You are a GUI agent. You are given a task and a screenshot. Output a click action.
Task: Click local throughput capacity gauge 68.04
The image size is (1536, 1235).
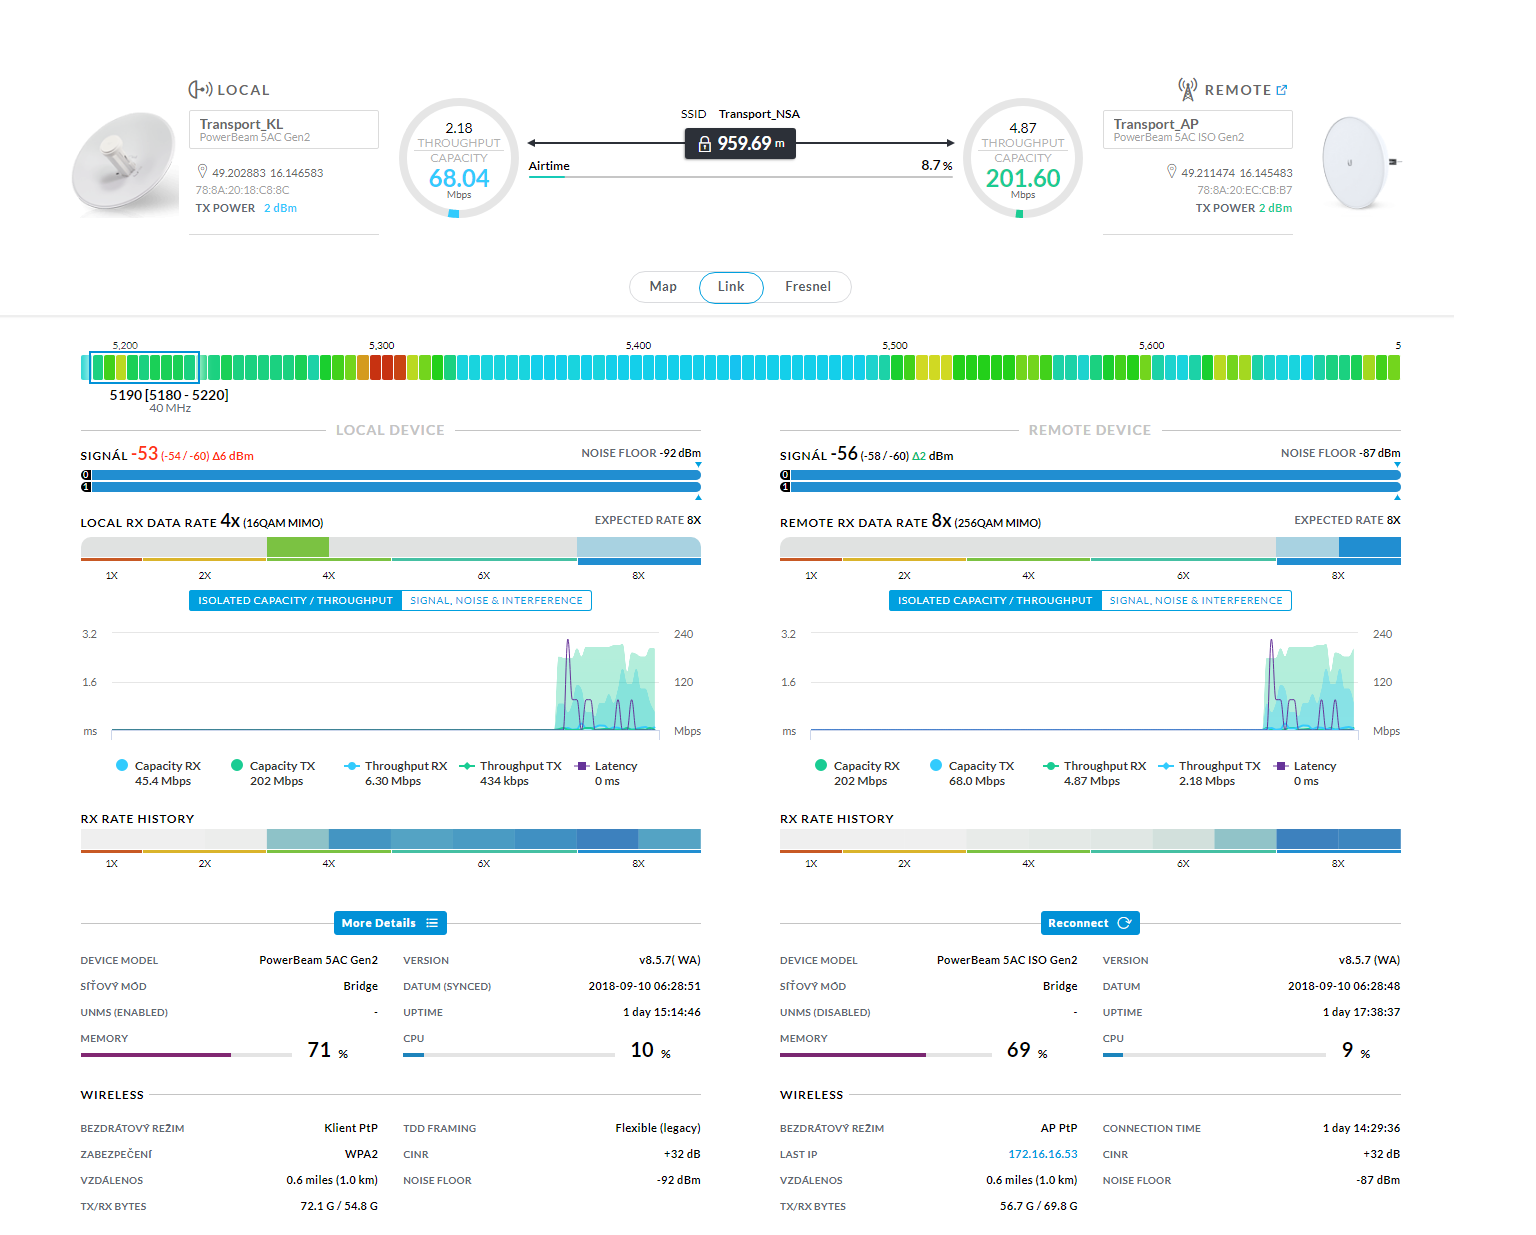click(x=459, y=158)
